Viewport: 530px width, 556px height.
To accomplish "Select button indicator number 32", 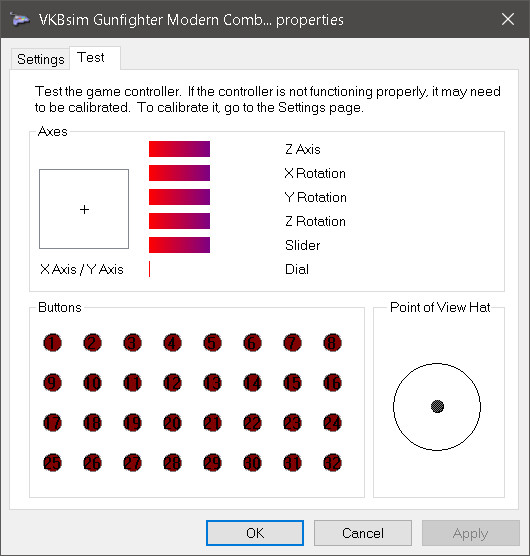I will click(333, 463).
